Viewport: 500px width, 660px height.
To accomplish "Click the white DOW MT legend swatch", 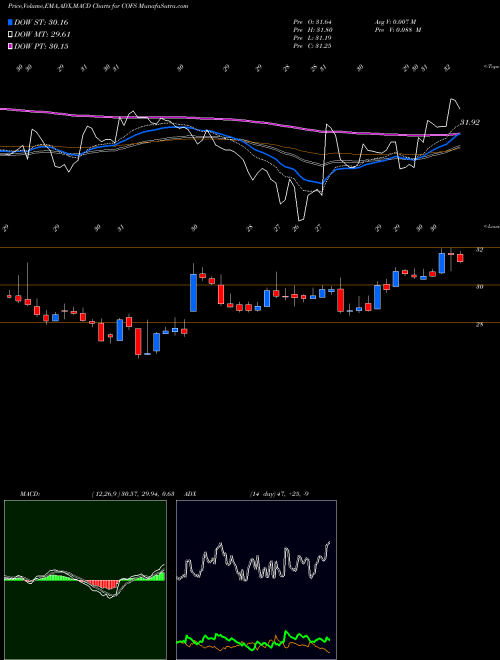I will tap(11, 35).
